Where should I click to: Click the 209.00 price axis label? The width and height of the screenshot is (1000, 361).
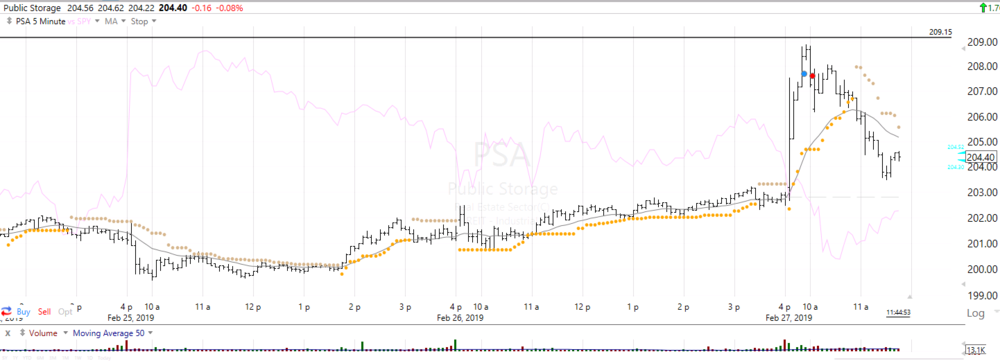click(x=982, y=42)
